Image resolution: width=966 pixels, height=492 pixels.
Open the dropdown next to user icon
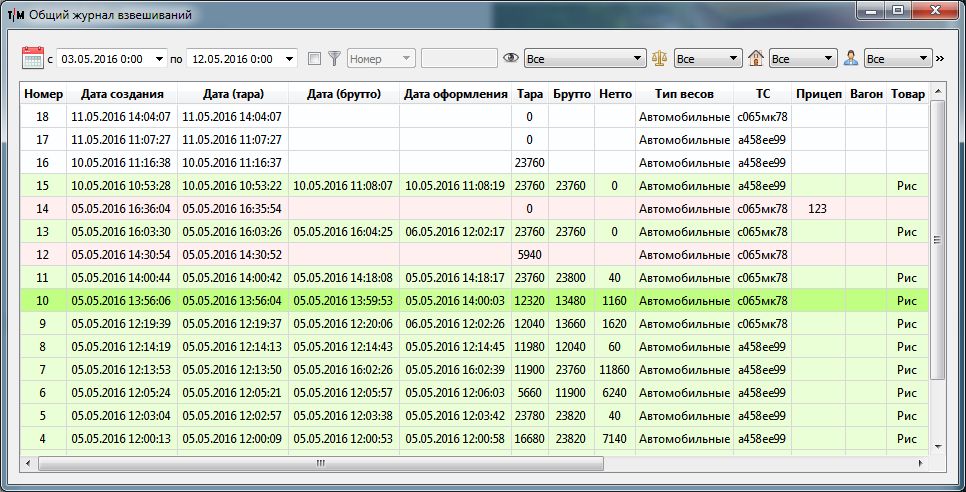point(923,59)
